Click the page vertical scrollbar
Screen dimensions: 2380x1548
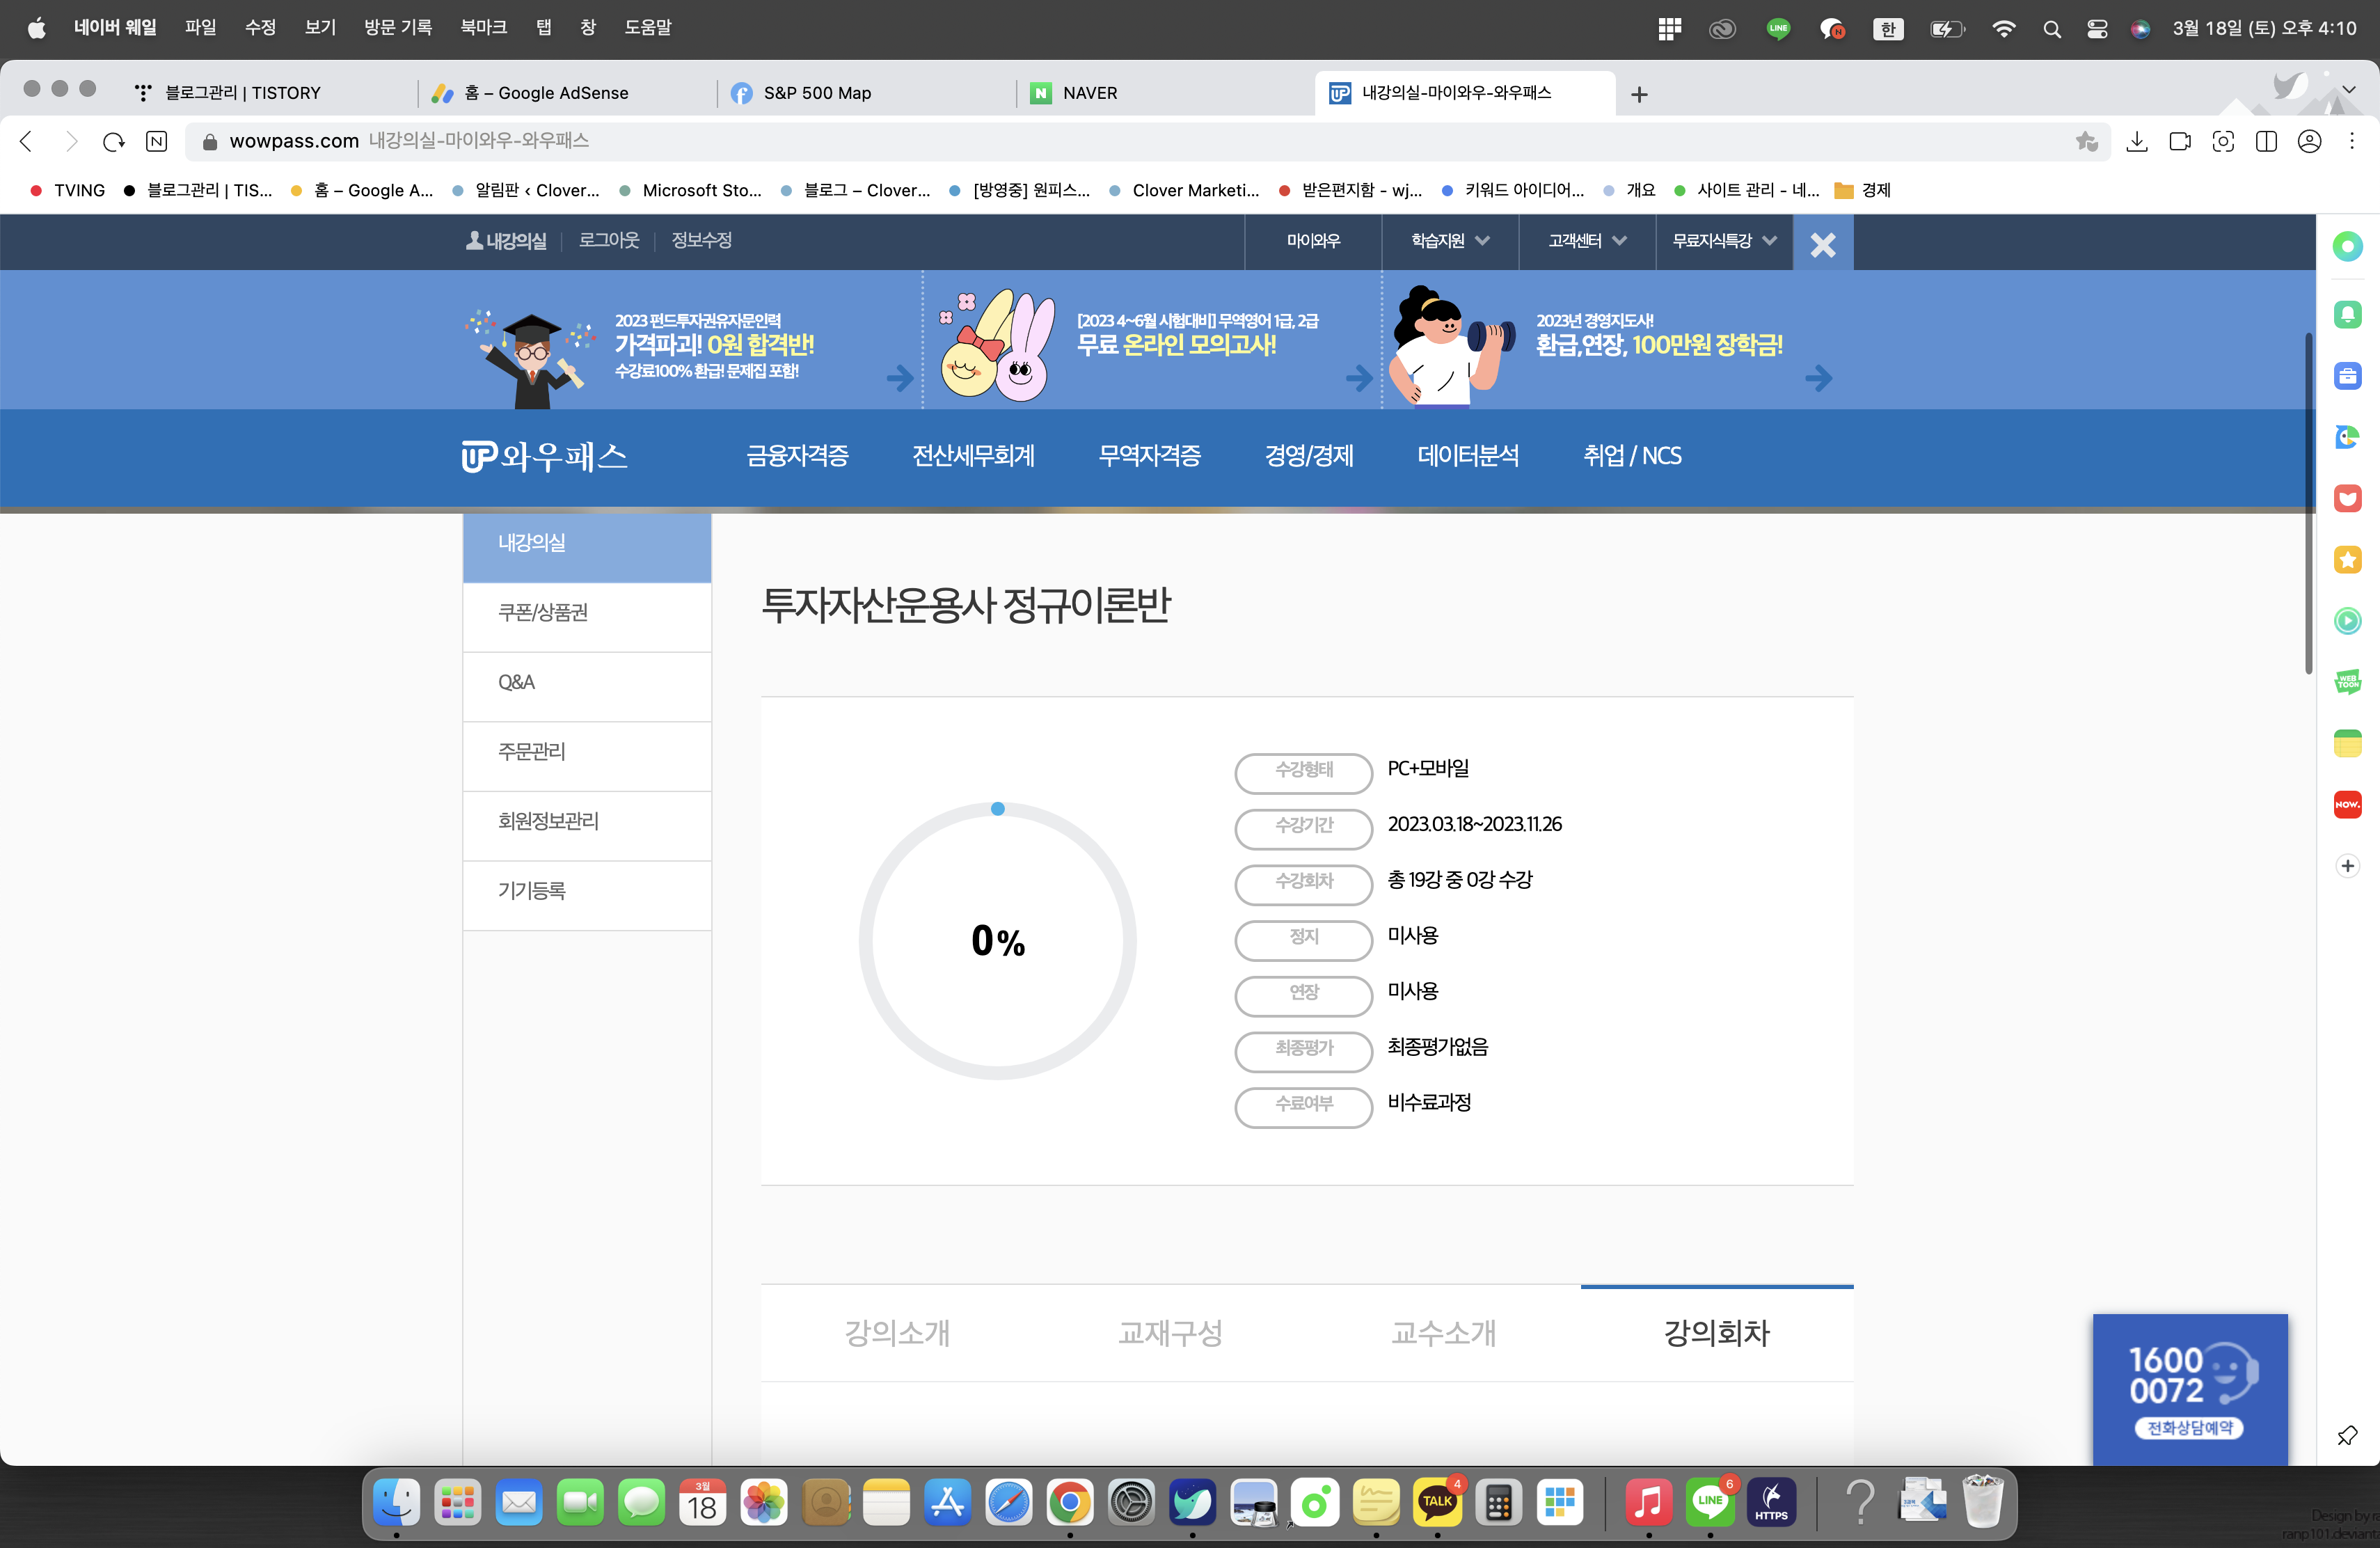(2308, 502)
